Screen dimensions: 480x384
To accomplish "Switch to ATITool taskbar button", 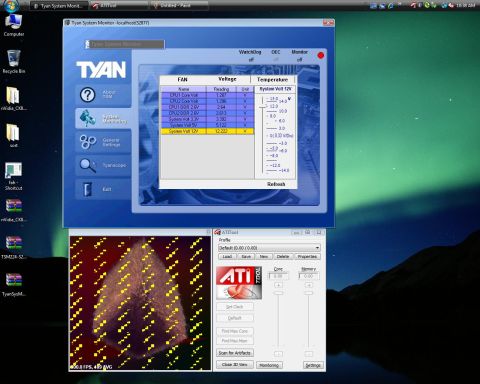I will 118,6.
